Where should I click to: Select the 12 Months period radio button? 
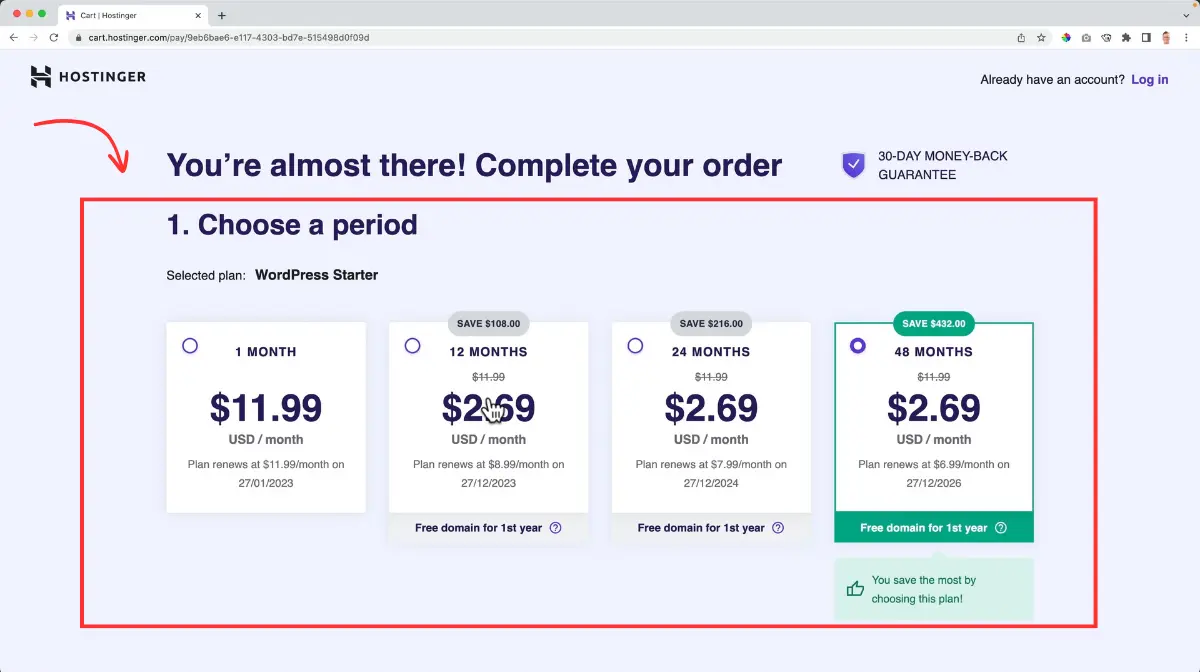[x=412, y=346]
